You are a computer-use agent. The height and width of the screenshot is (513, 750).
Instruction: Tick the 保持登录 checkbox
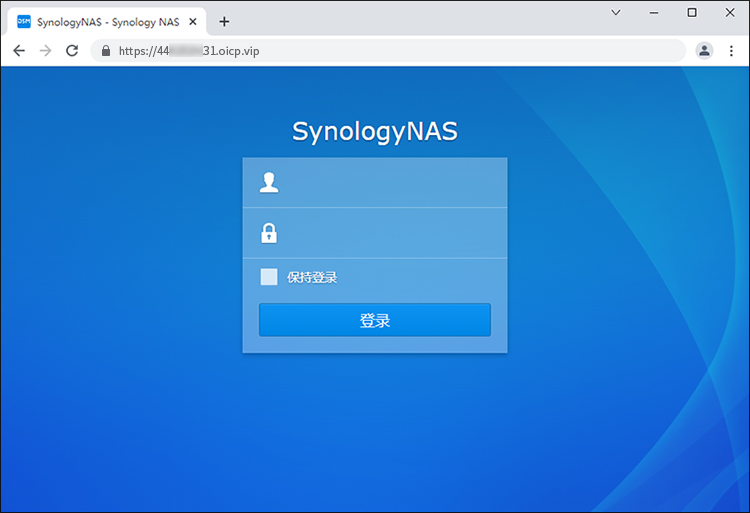tap(269, 277)
